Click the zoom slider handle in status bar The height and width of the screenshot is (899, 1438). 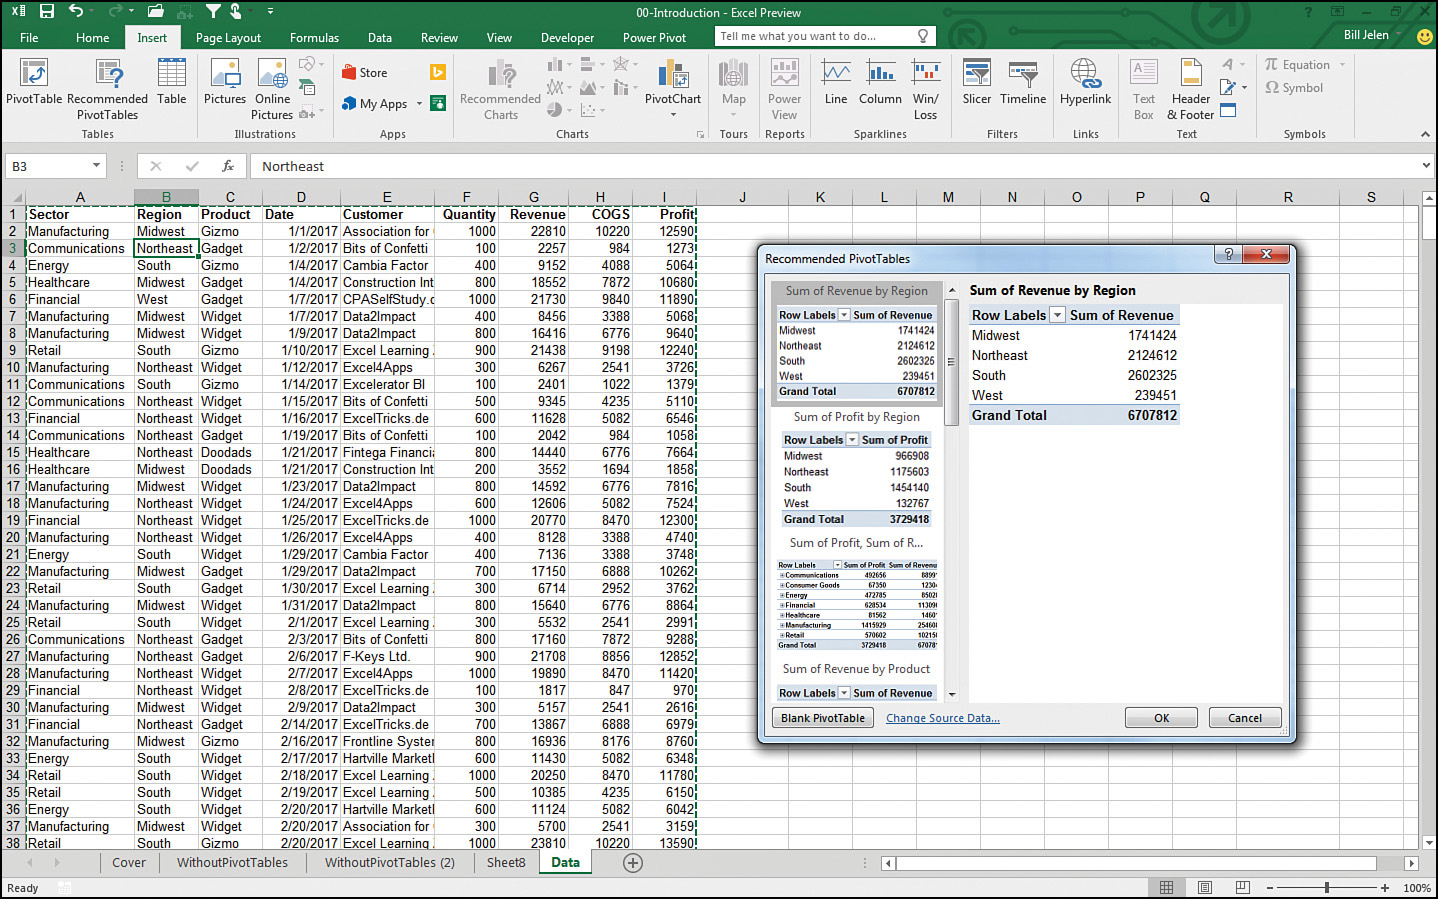pyautogui.click(x=1327, y=887)
